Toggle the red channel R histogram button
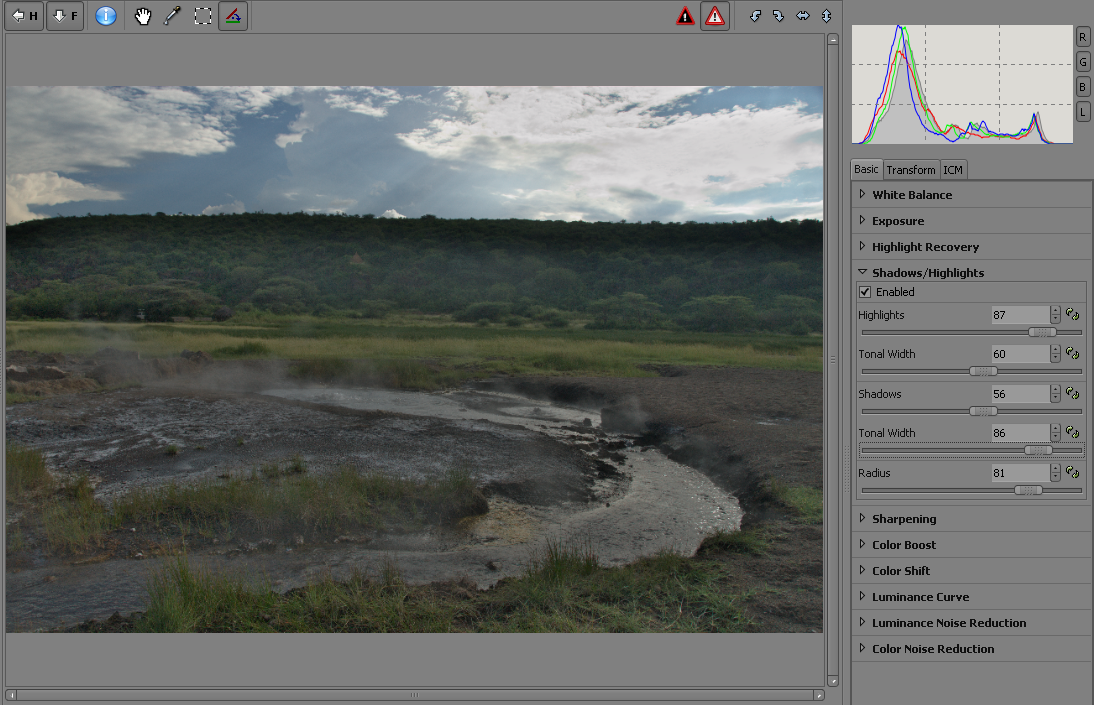The height and width of the screenshot is (705, 1094). [x=1083, y=36]
